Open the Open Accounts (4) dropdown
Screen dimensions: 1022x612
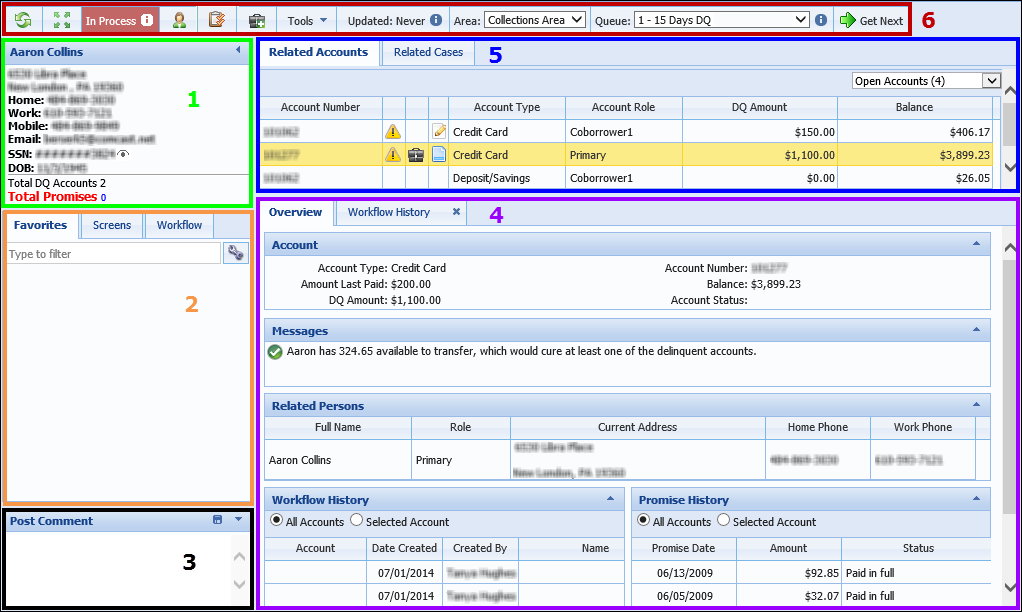click(926, 81)
